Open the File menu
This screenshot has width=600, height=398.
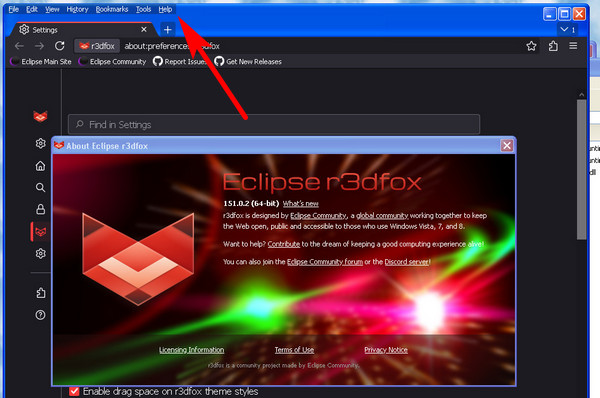(x=13, y=9)
